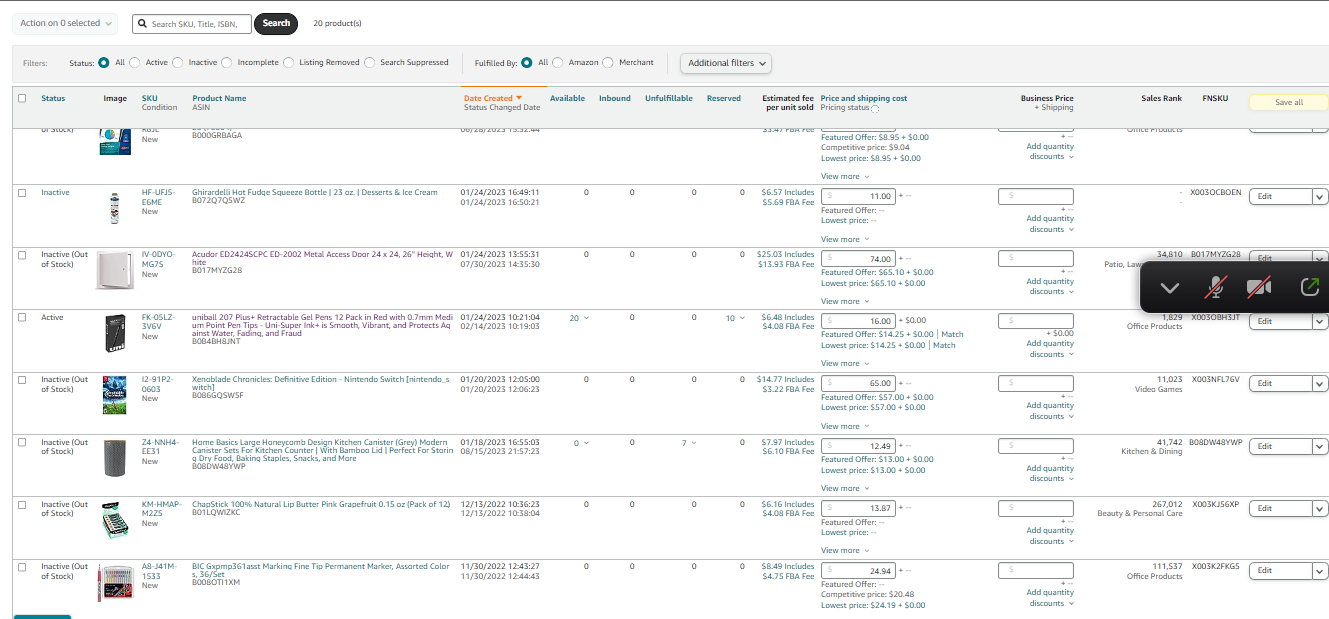
Task: Tick the select-all checkbox in table header
Action: [22, 98]
